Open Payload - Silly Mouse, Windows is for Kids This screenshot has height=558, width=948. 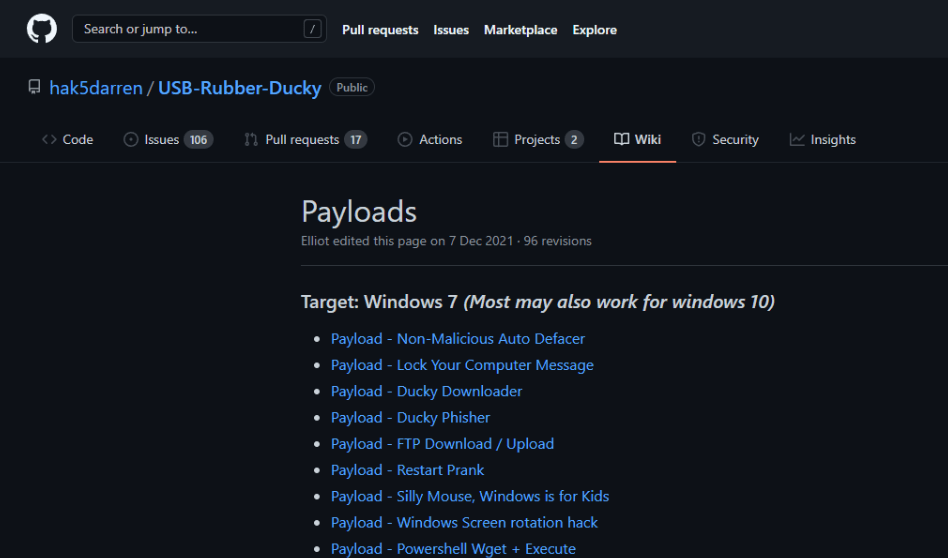[x=470, y=496]
